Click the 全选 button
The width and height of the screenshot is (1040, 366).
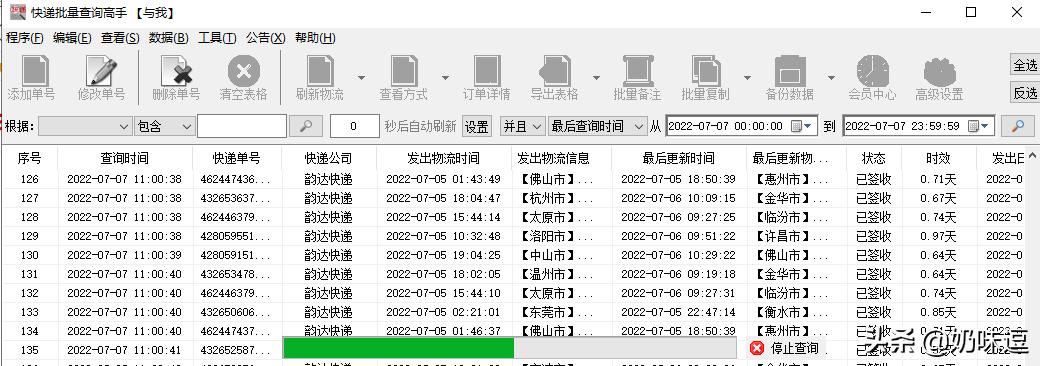click(1025, 65)
